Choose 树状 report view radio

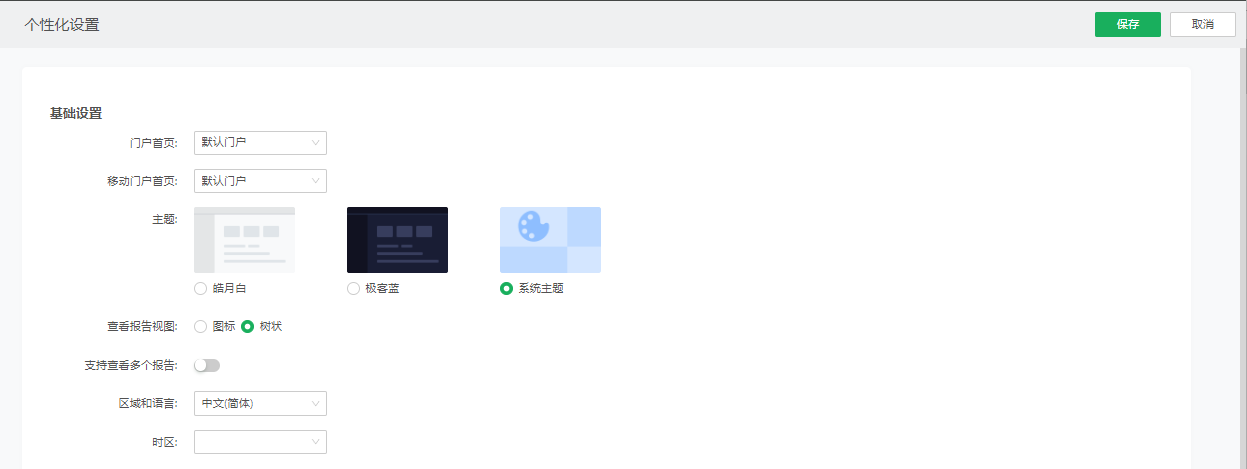[x=248, y=326]
